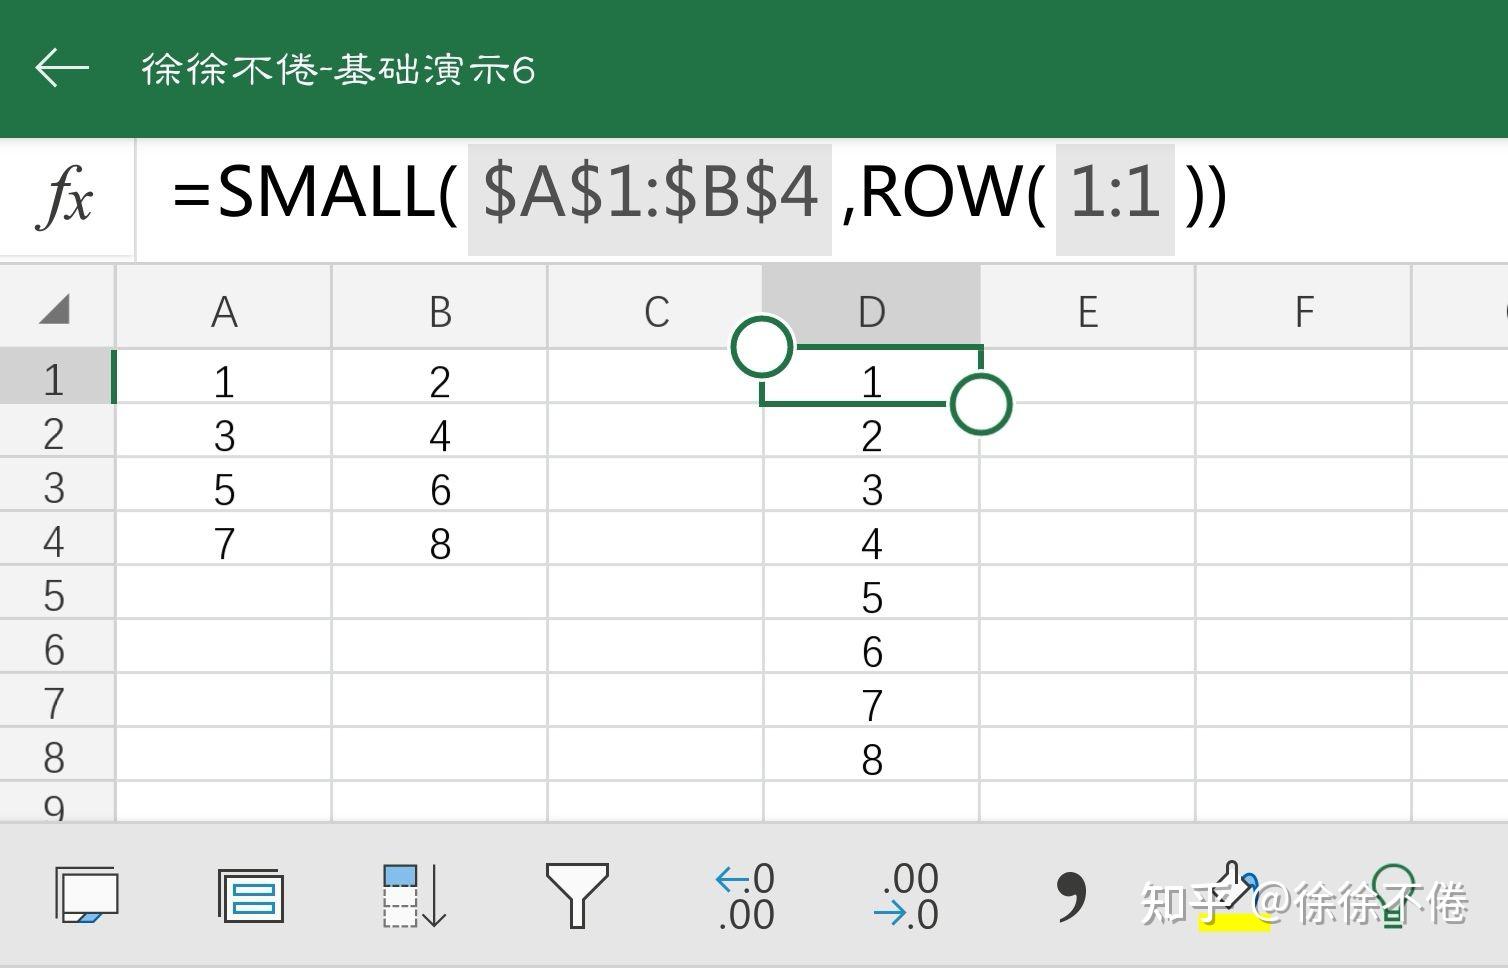Click the select-all triangle corner

(56, 309)
